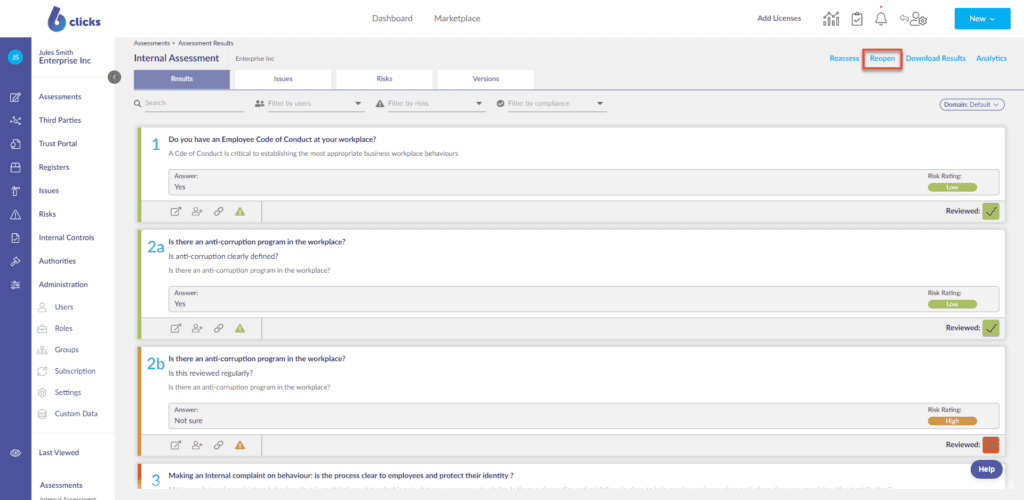Open the analytics chart icon in header
This screenshot has width=1024, height=500.
point(831,19)
